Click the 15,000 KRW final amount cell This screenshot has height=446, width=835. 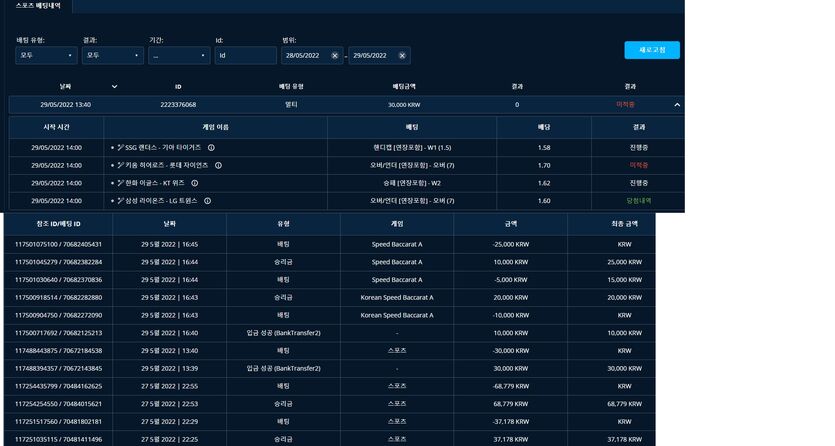[x=624, y=280]
